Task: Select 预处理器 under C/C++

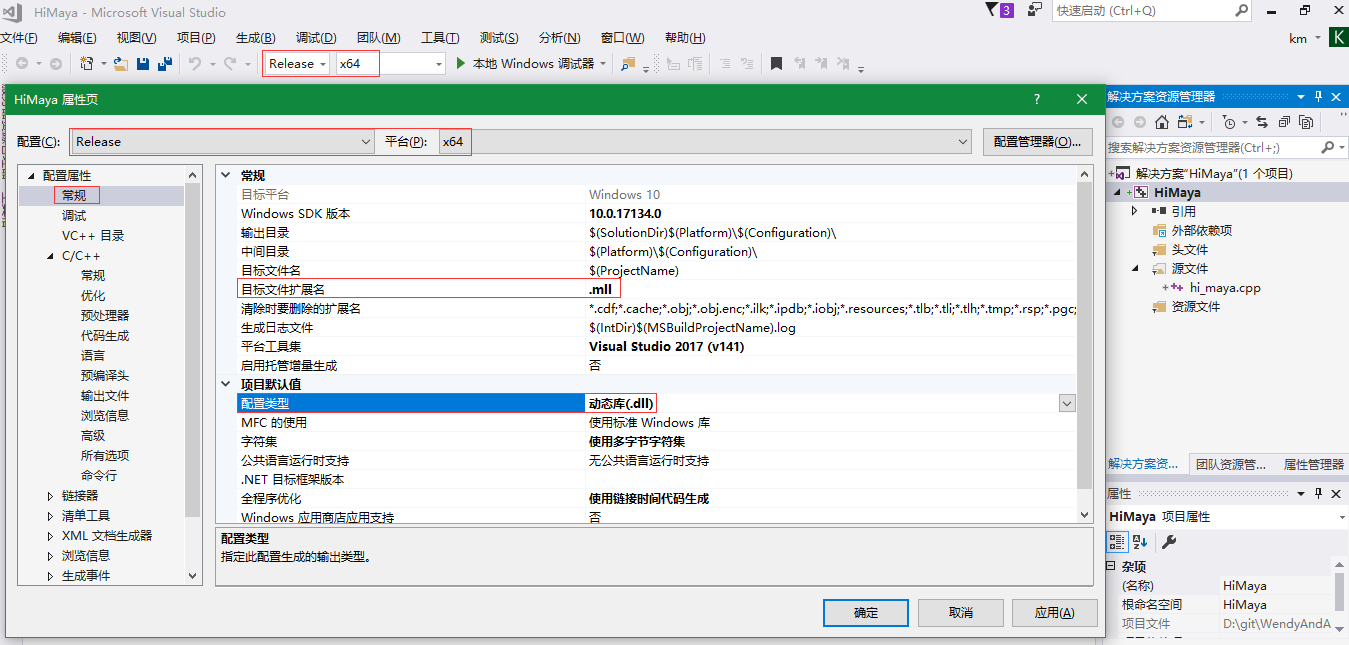Action: [x=105, y=315]
